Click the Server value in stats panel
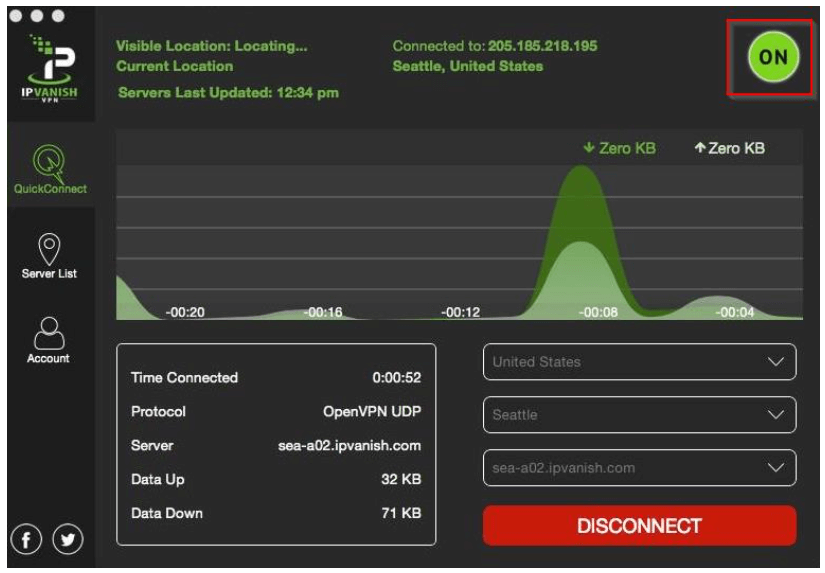This screenshot has height=573, width=825. pyautogui.click(x=349, y=446)
